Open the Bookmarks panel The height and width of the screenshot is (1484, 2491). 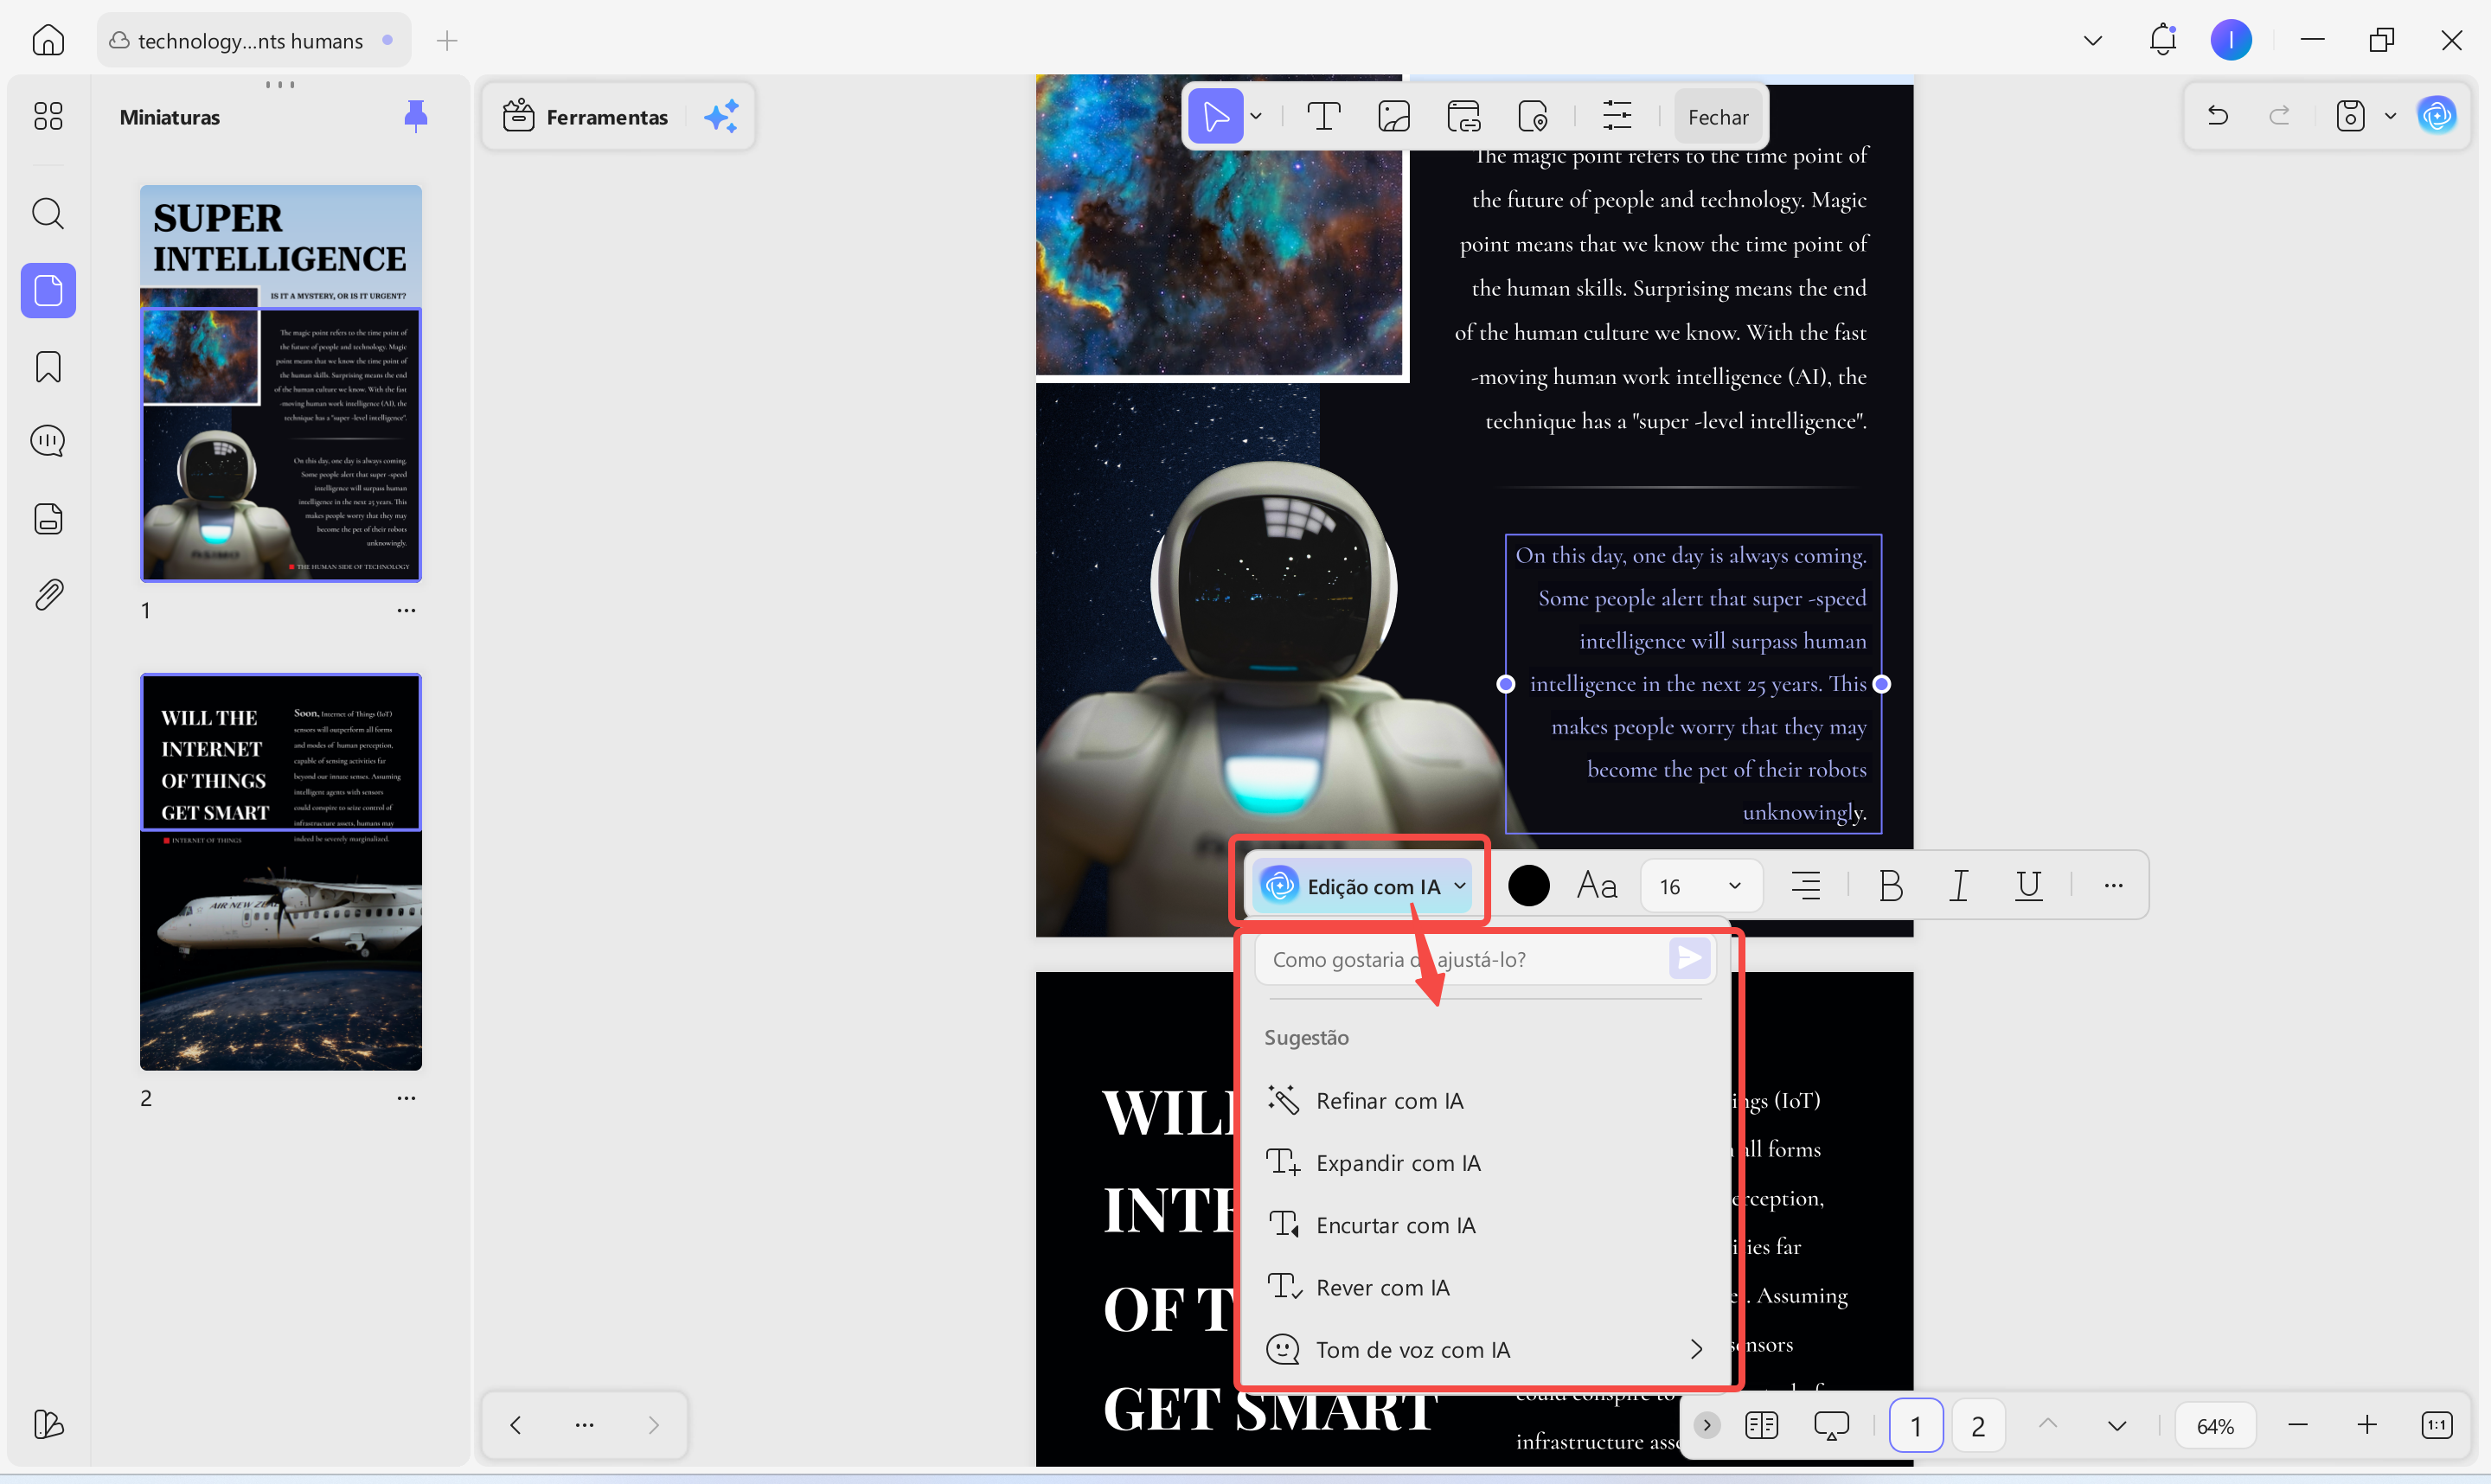point(47,367)
